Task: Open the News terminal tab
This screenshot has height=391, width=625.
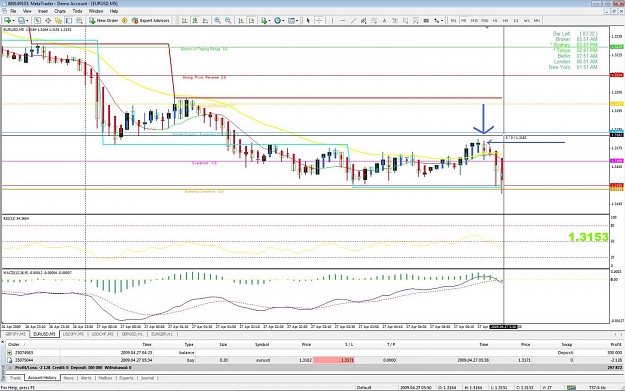Action: 68,378
